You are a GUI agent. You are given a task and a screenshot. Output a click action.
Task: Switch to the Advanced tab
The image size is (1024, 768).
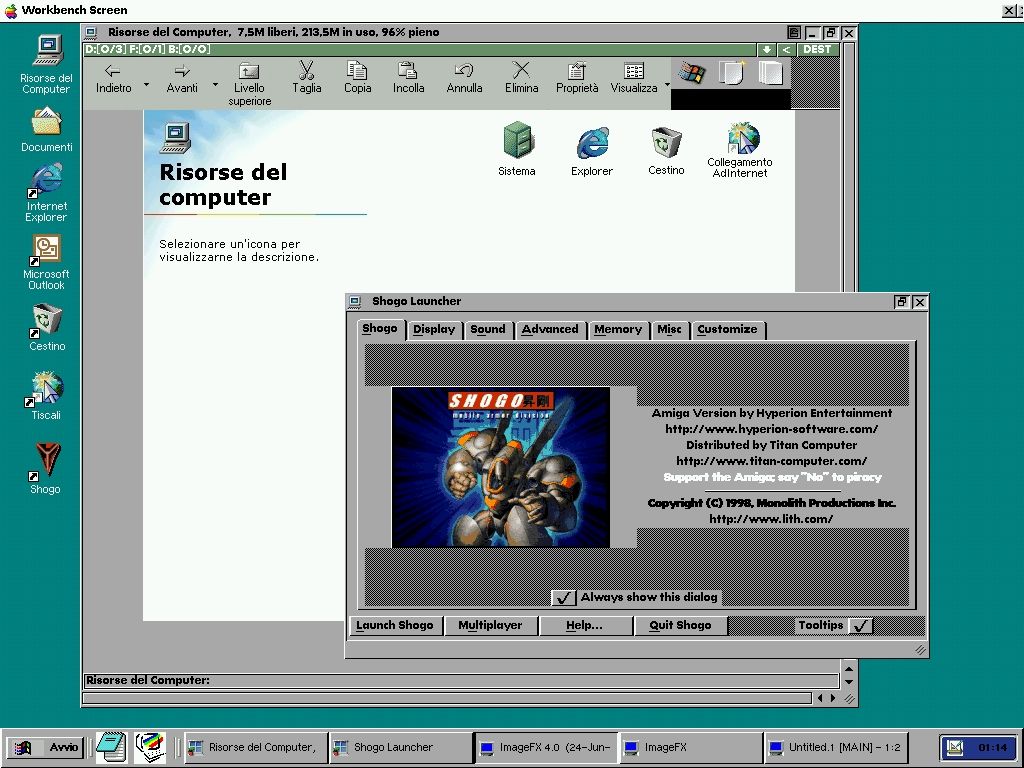pyautogui.click(x=550, y=330)
